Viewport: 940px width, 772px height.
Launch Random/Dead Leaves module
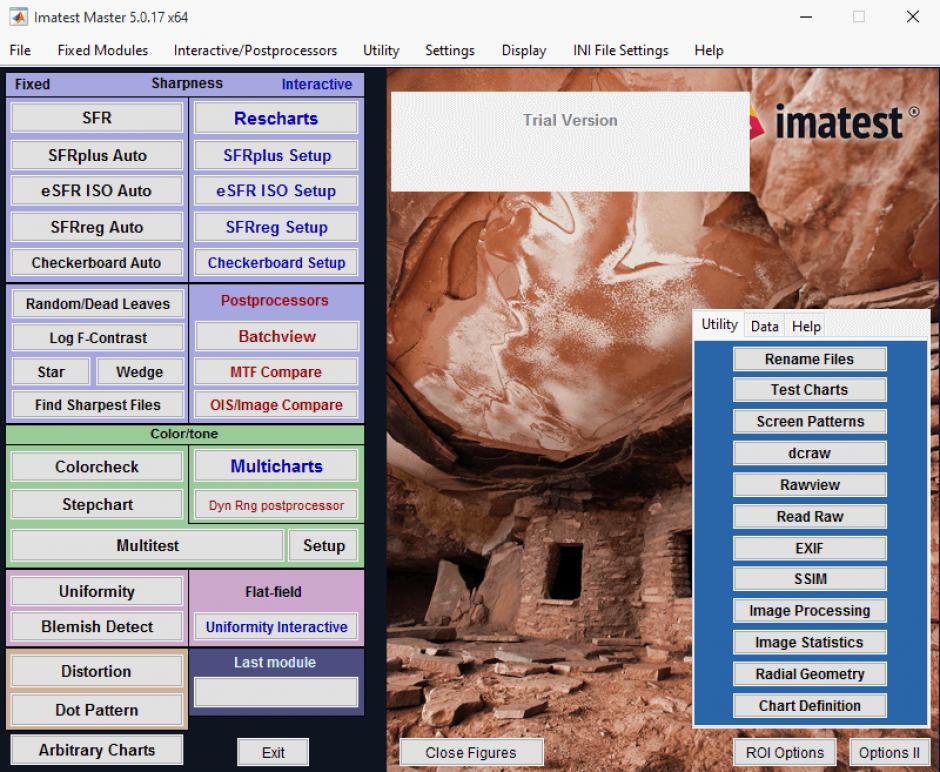click(98, 304)
